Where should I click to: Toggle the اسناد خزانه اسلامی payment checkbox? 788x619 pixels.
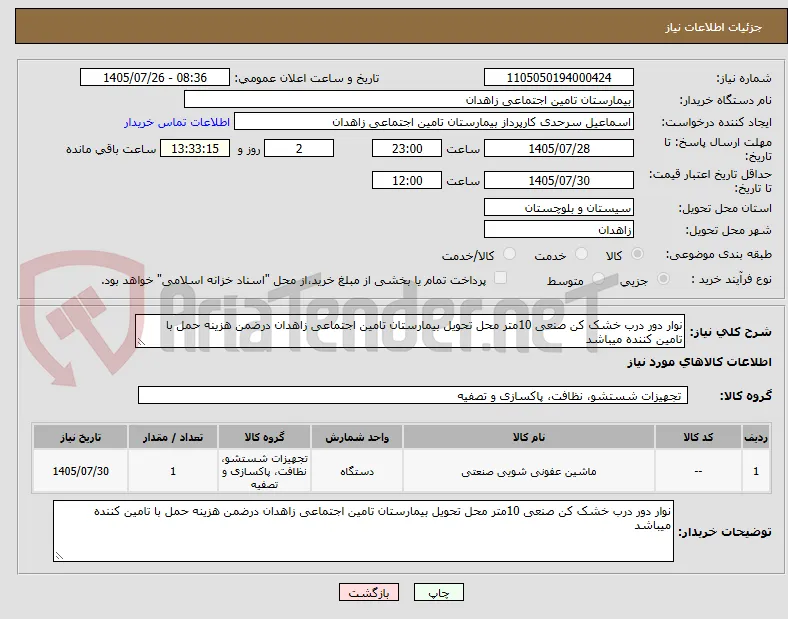point(500,278)
